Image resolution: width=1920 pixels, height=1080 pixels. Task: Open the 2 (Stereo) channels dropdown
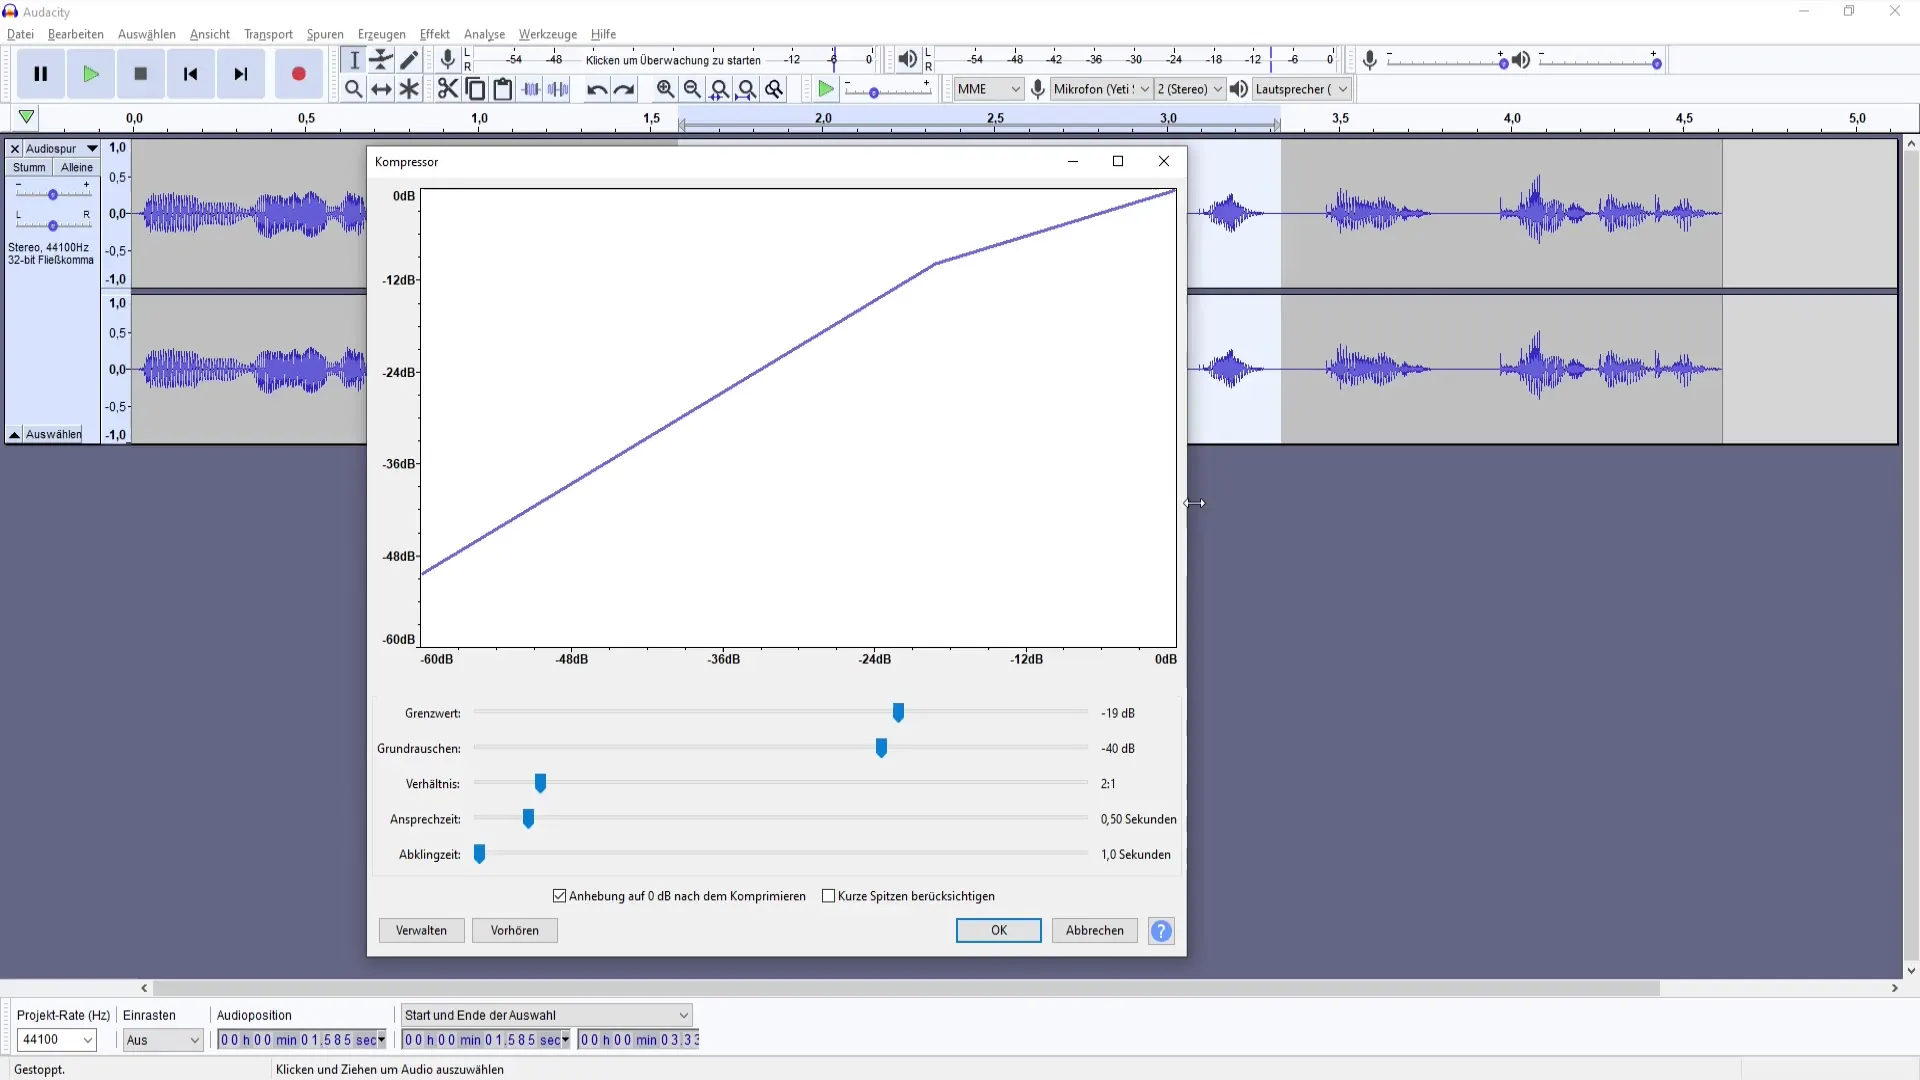point(1190,89)
